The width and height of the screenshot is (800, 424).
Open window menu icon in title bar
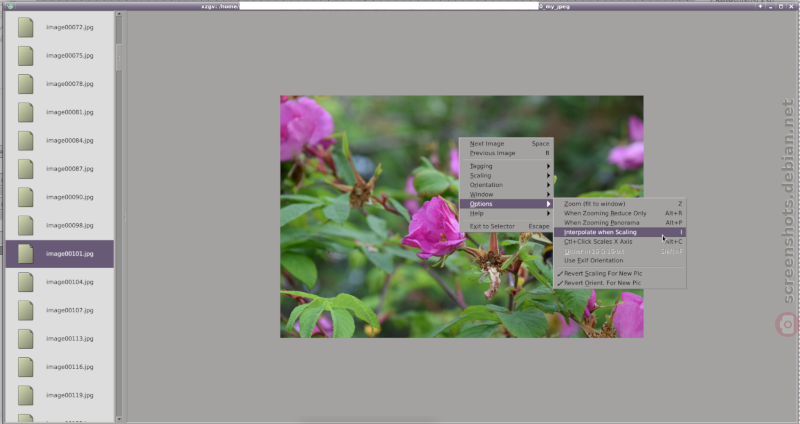point(10,7)
